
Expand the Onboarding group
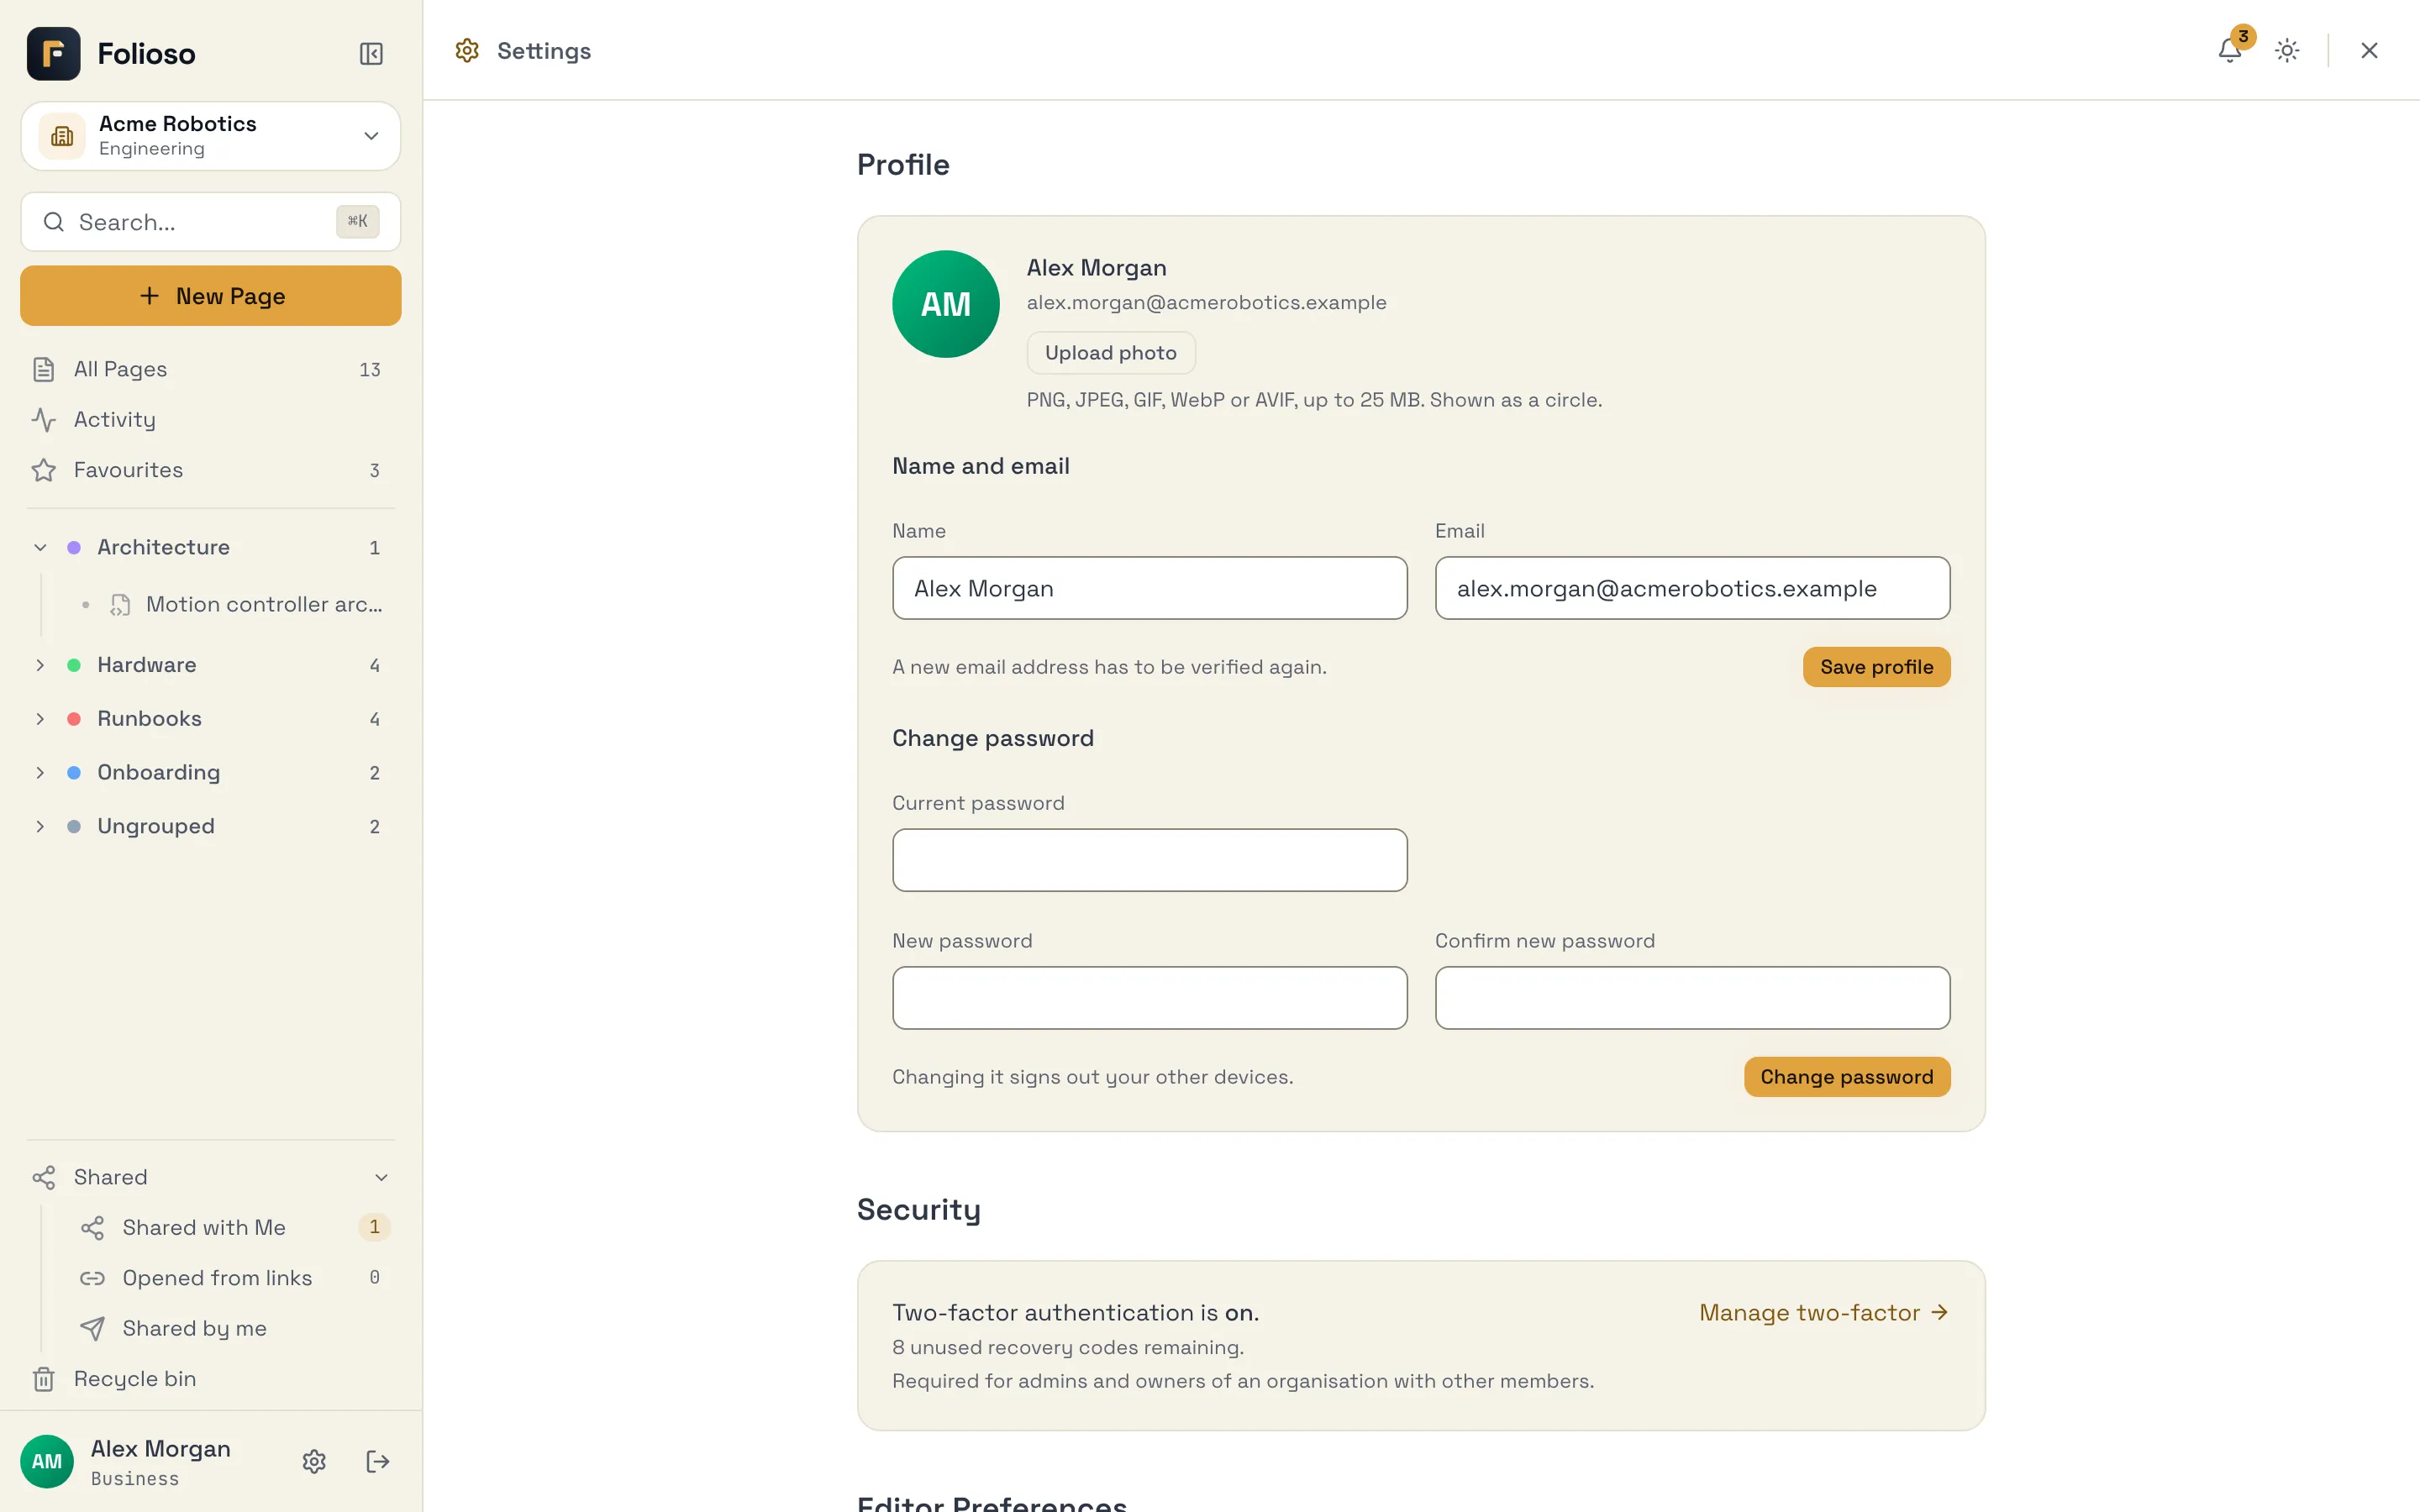40,772
